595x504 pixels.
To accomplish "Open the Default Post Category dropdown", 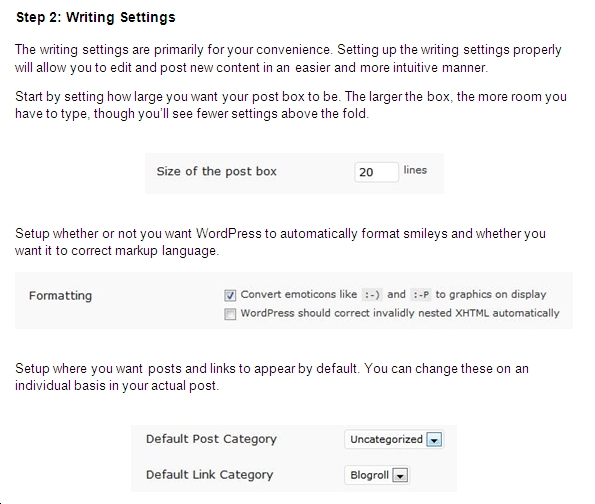I will [x=394, y=439].
